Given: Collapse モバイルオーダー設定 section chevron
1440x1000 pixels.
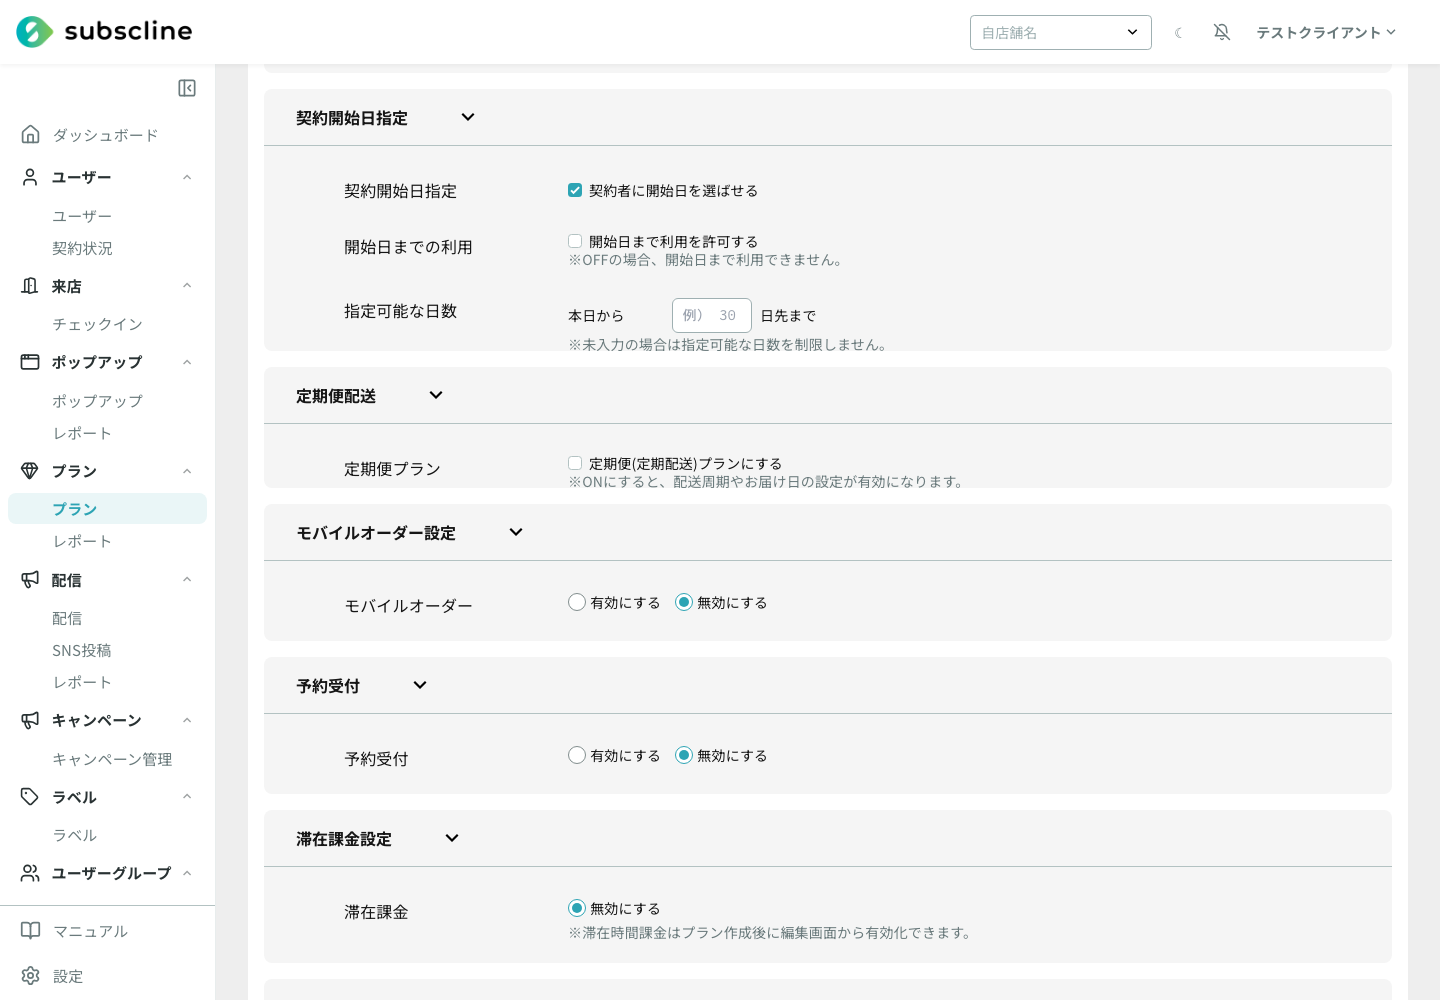Looking at the screenshot, I should tap(516, 532).
